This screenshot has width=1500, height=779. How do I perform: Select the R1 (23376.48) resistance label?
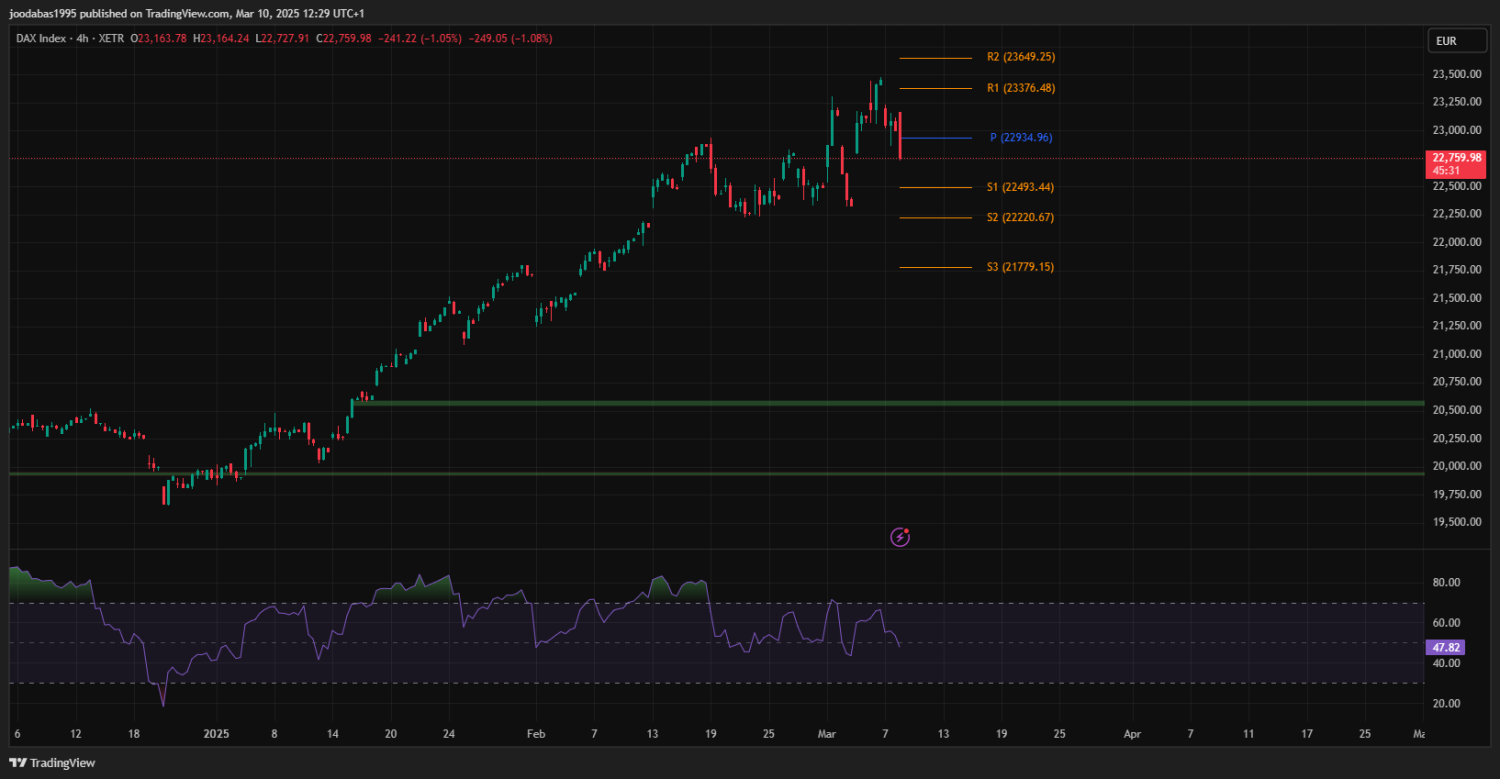(1020, 88)
